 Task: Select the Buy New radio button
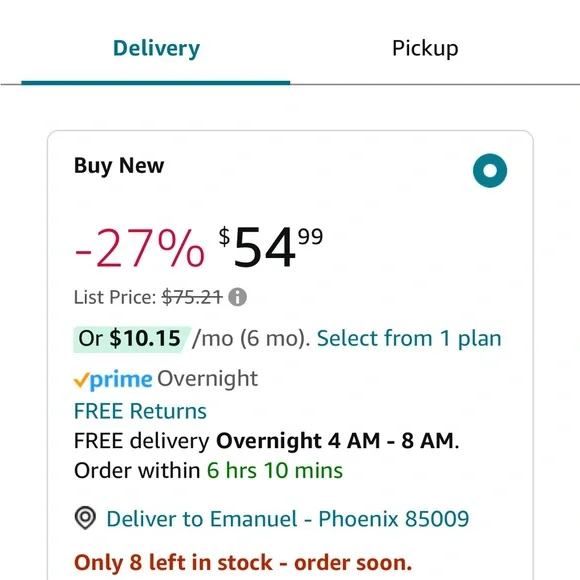490,171
